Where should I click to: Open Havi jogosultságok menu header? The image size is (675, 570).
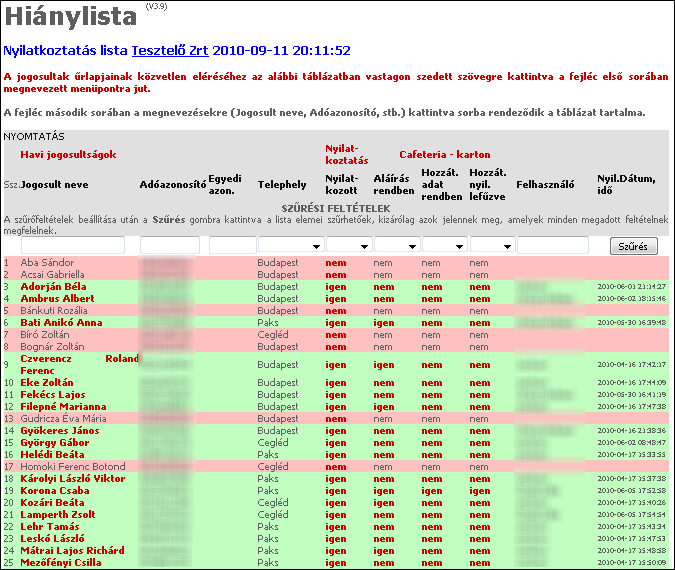coord(68,155)
